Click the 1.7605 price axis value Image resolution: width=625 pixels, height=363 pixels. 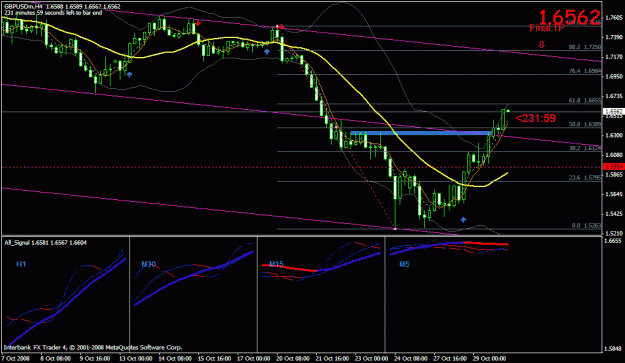coord(614,18)
